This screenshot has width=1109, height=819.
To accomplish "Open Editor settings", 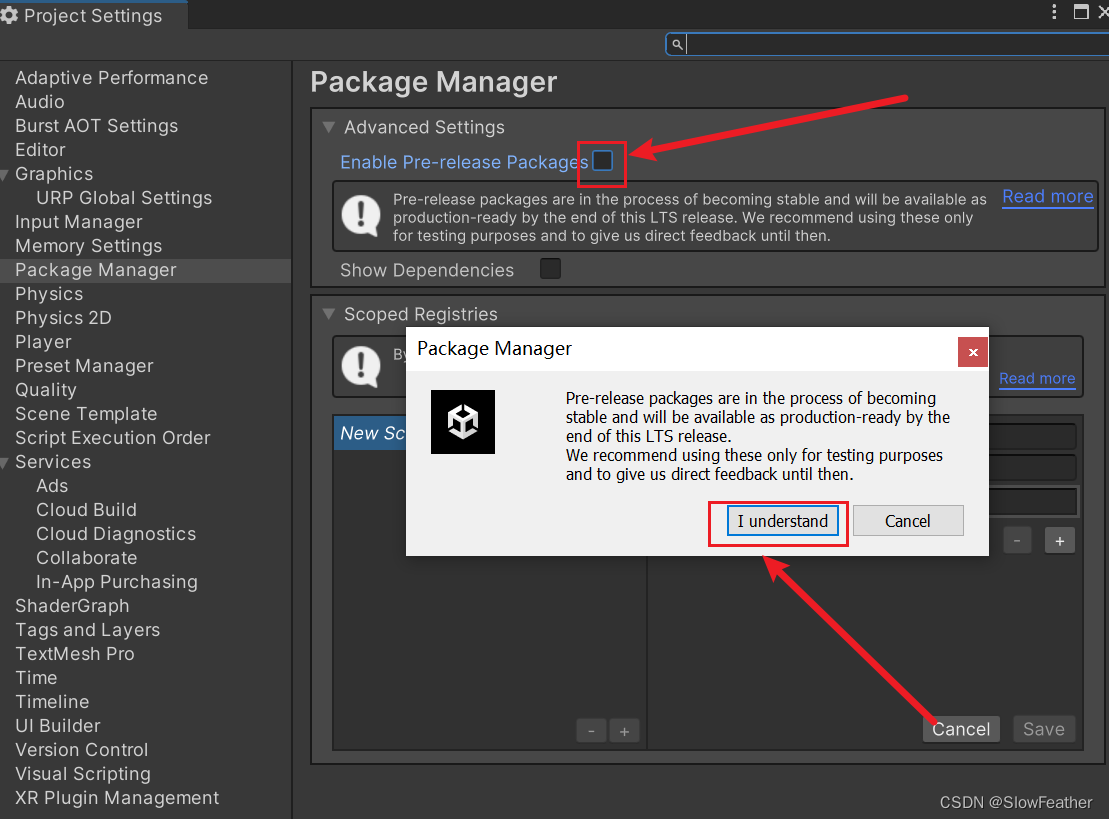I will pos(40,150).
